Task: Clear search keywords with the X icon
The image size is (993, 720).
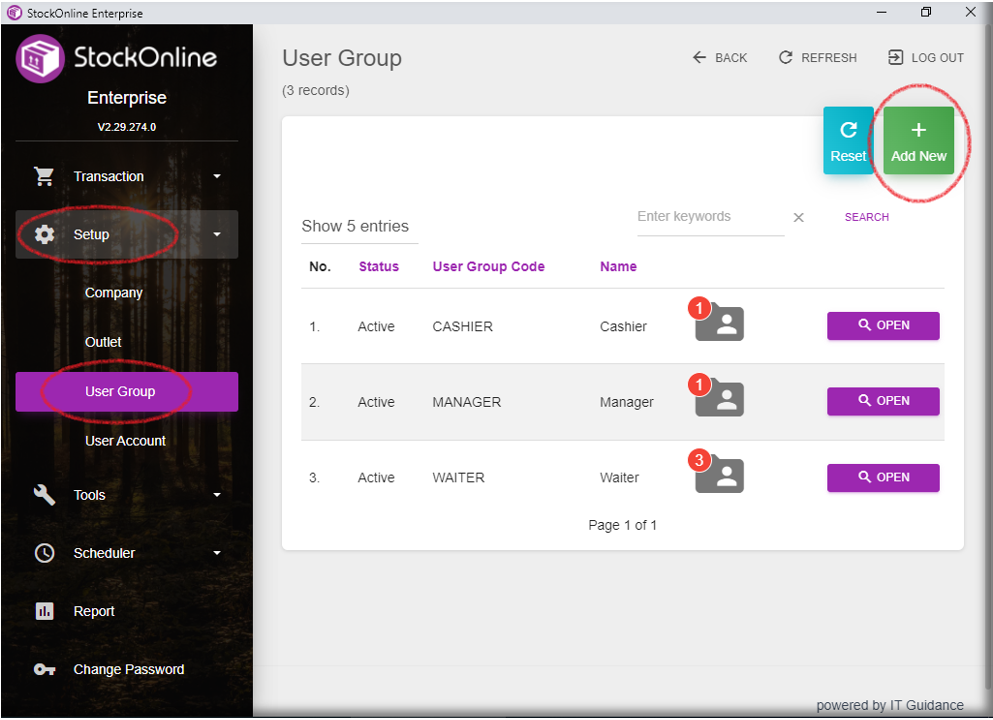Action: pos(798,218)
